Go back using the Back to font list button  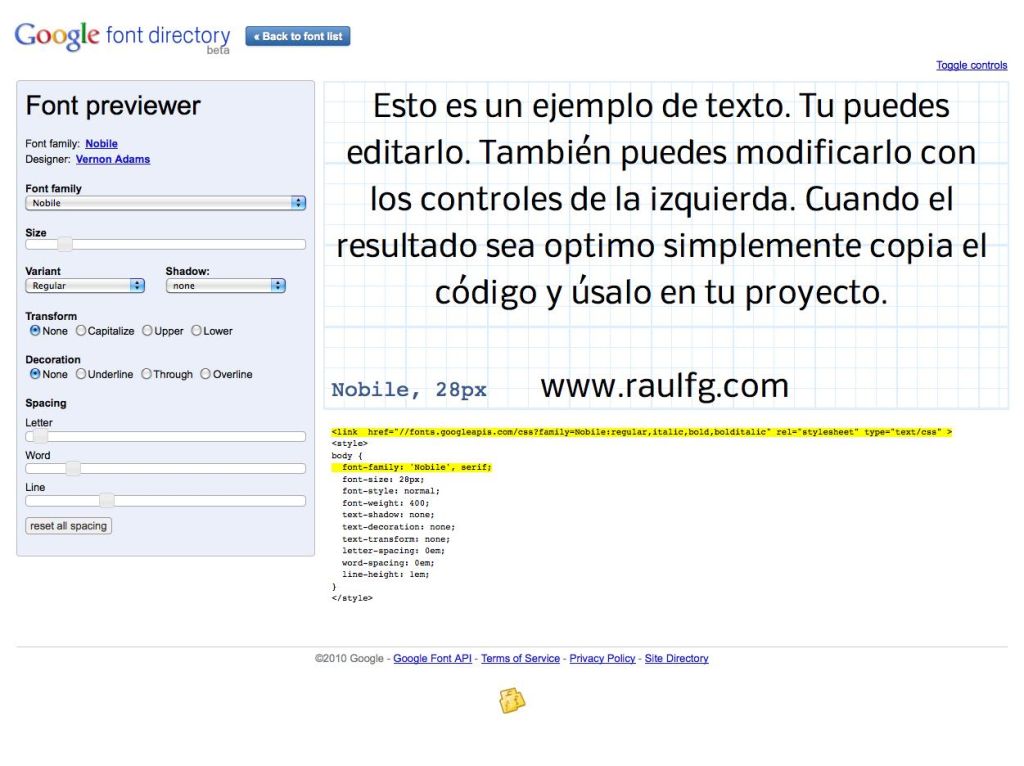pyautogui.click(x=298, y=36)
